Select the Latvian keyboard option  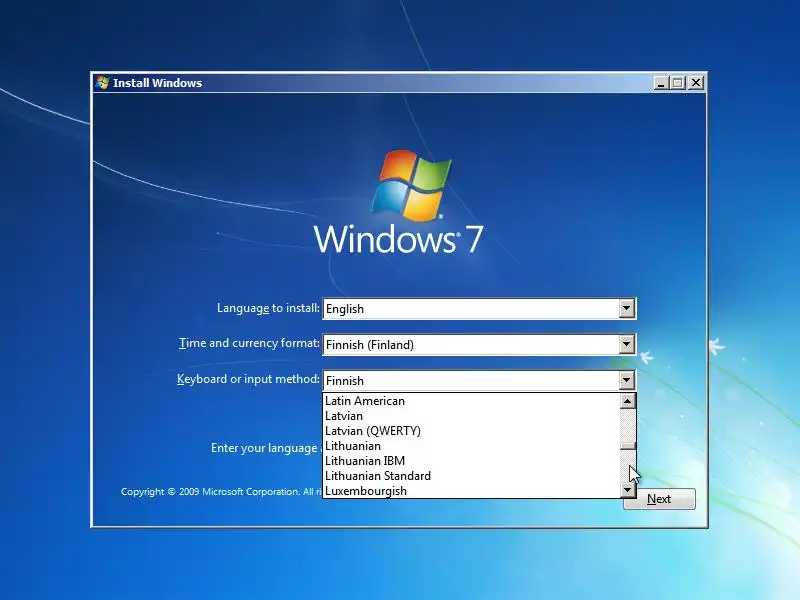point(471,416)
